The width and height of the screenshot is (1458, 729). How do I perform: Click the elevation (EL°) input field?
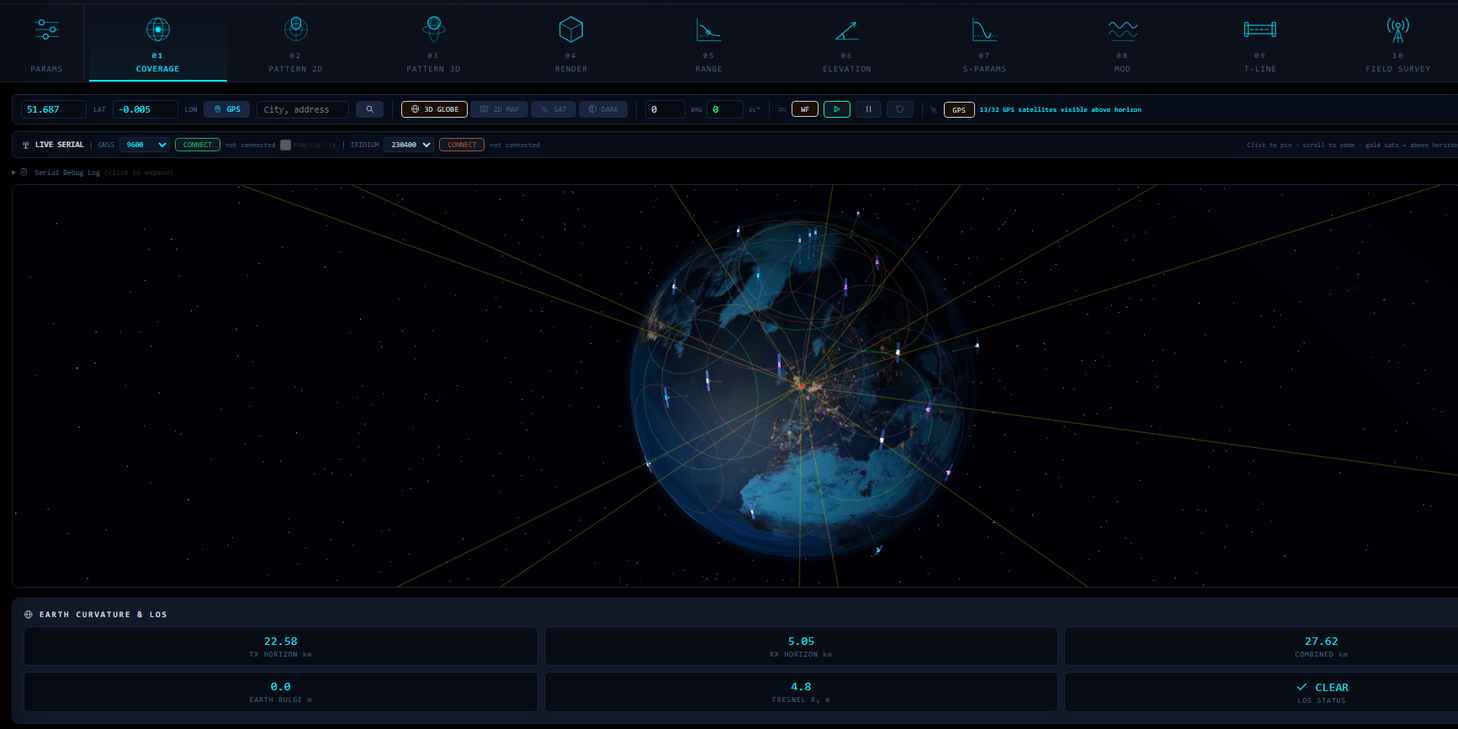[x=725, y=109]
